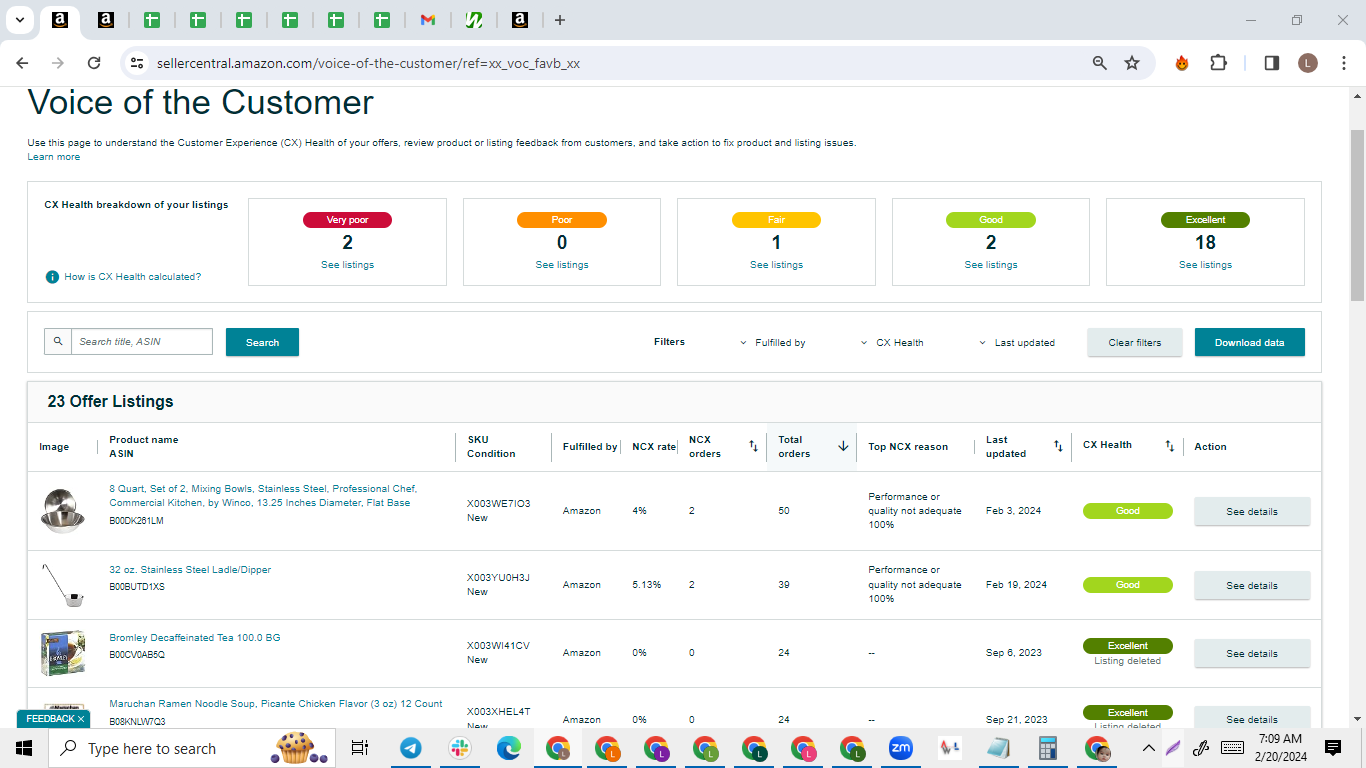
Task: Sort by Total orders arrow
Action: 843,446
